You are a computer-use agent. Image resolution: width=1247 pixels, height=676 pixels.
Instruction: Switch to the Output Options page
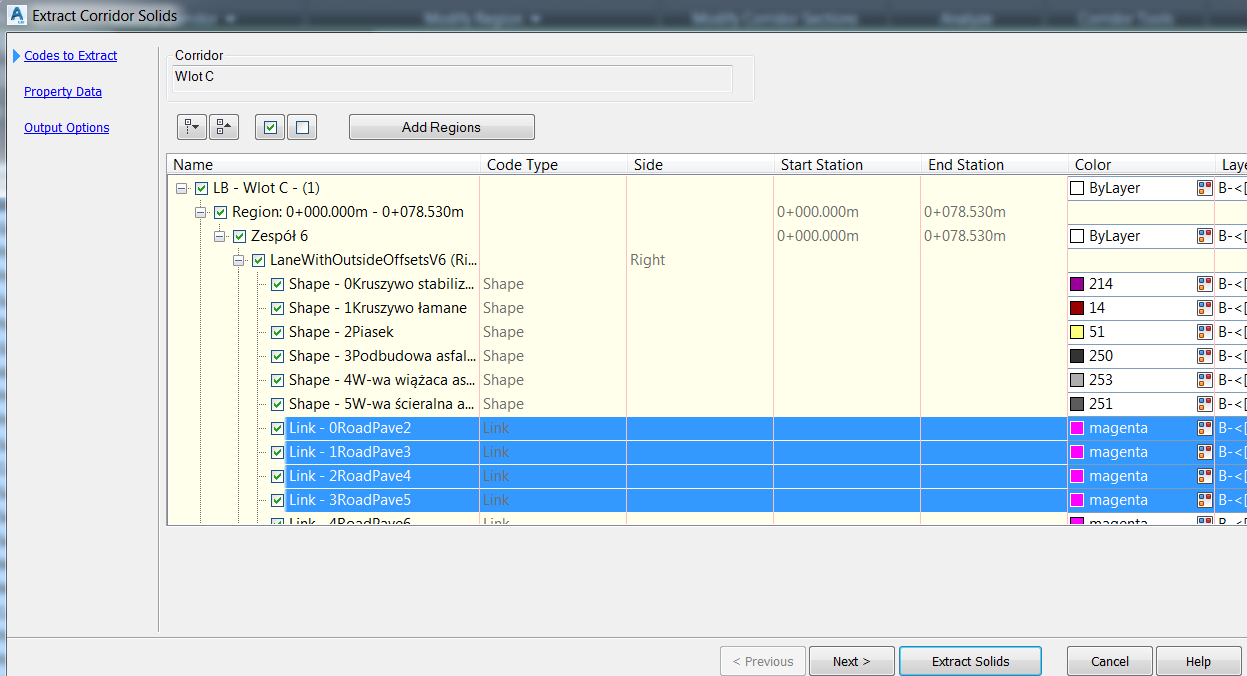pyautogui.click(x=66, y=127)
